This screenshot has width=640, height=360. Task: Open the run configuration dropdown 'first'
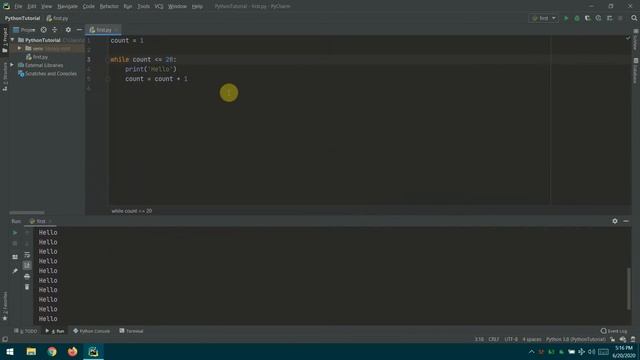[543, 18]
